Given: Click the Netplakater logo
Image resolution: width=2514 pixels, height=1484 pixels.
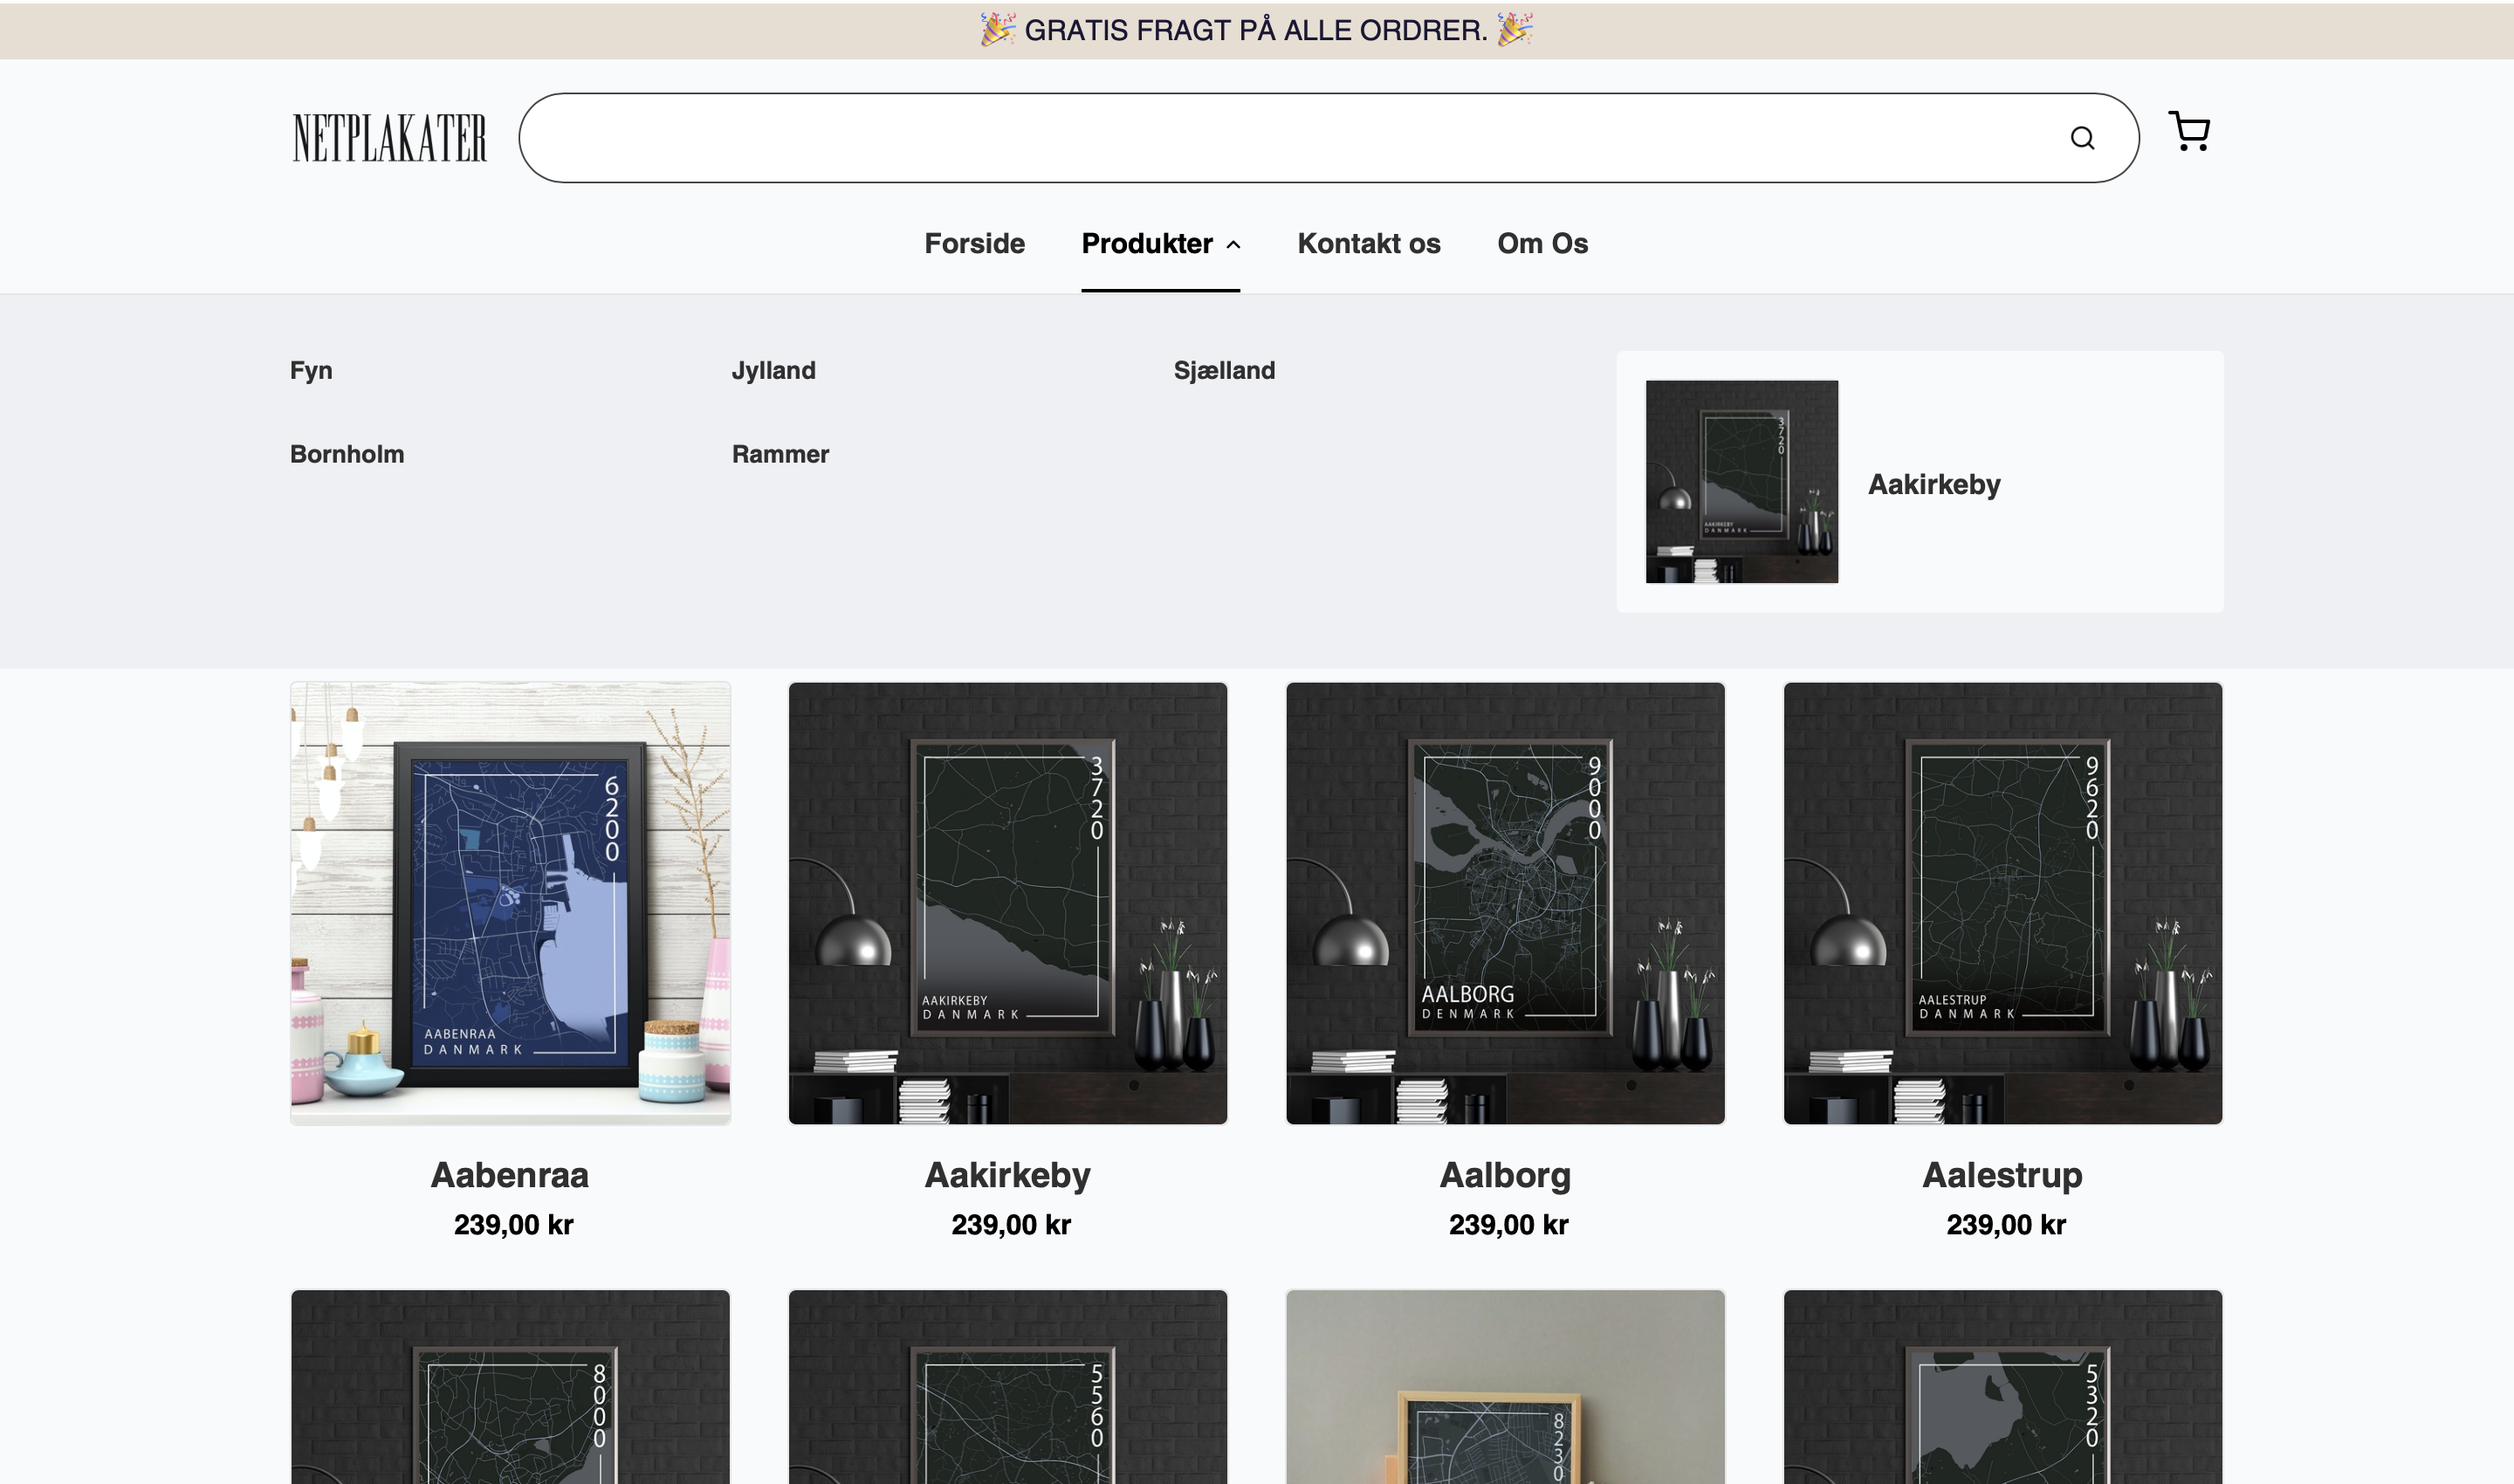Looking at the screenshot, I should (x=389, y=138).
